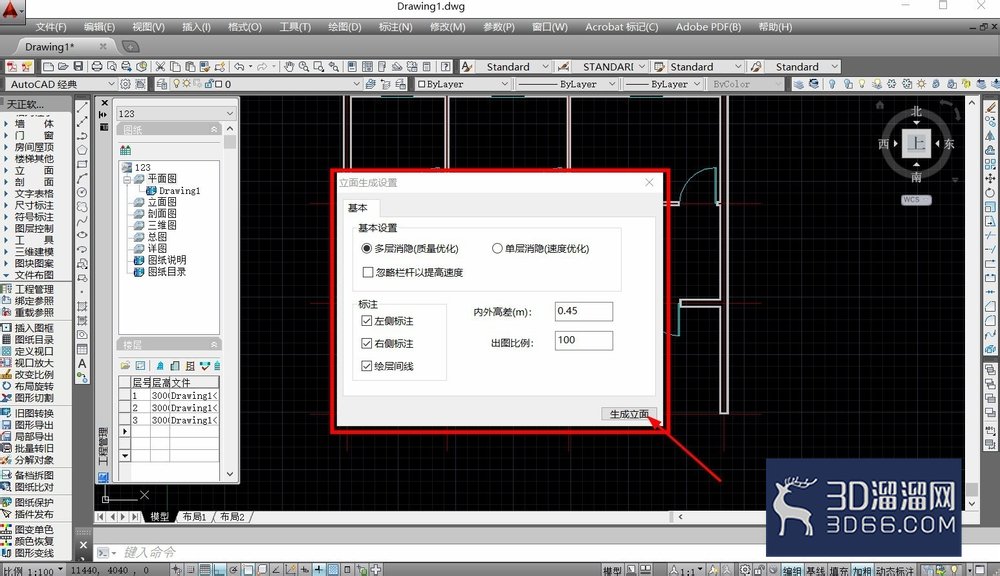1000x576 pixels.
Task: Open the 标注(N) menu
Action: click(395, 27)
